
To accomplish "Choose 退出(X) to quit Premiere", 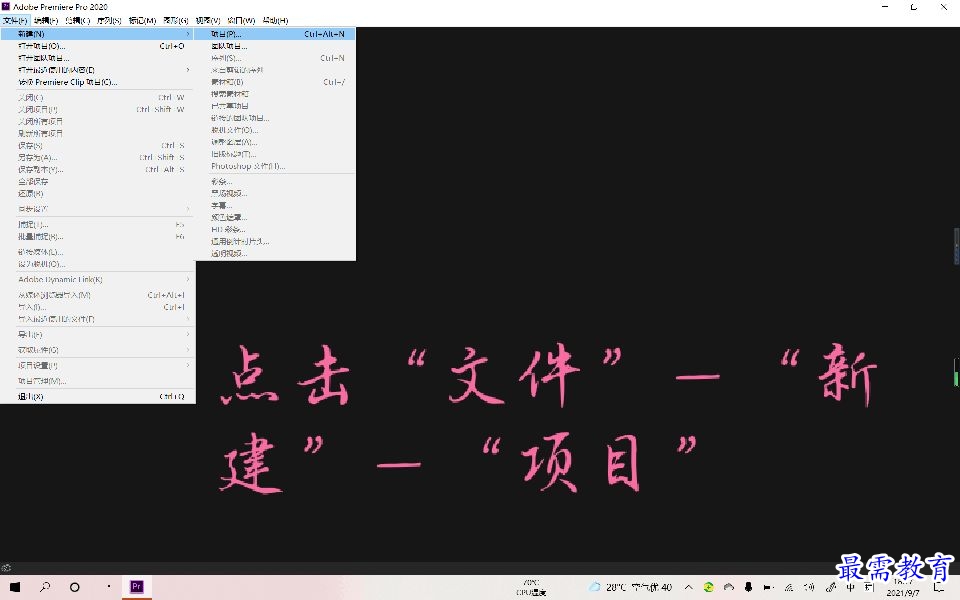I will (98, 396).
